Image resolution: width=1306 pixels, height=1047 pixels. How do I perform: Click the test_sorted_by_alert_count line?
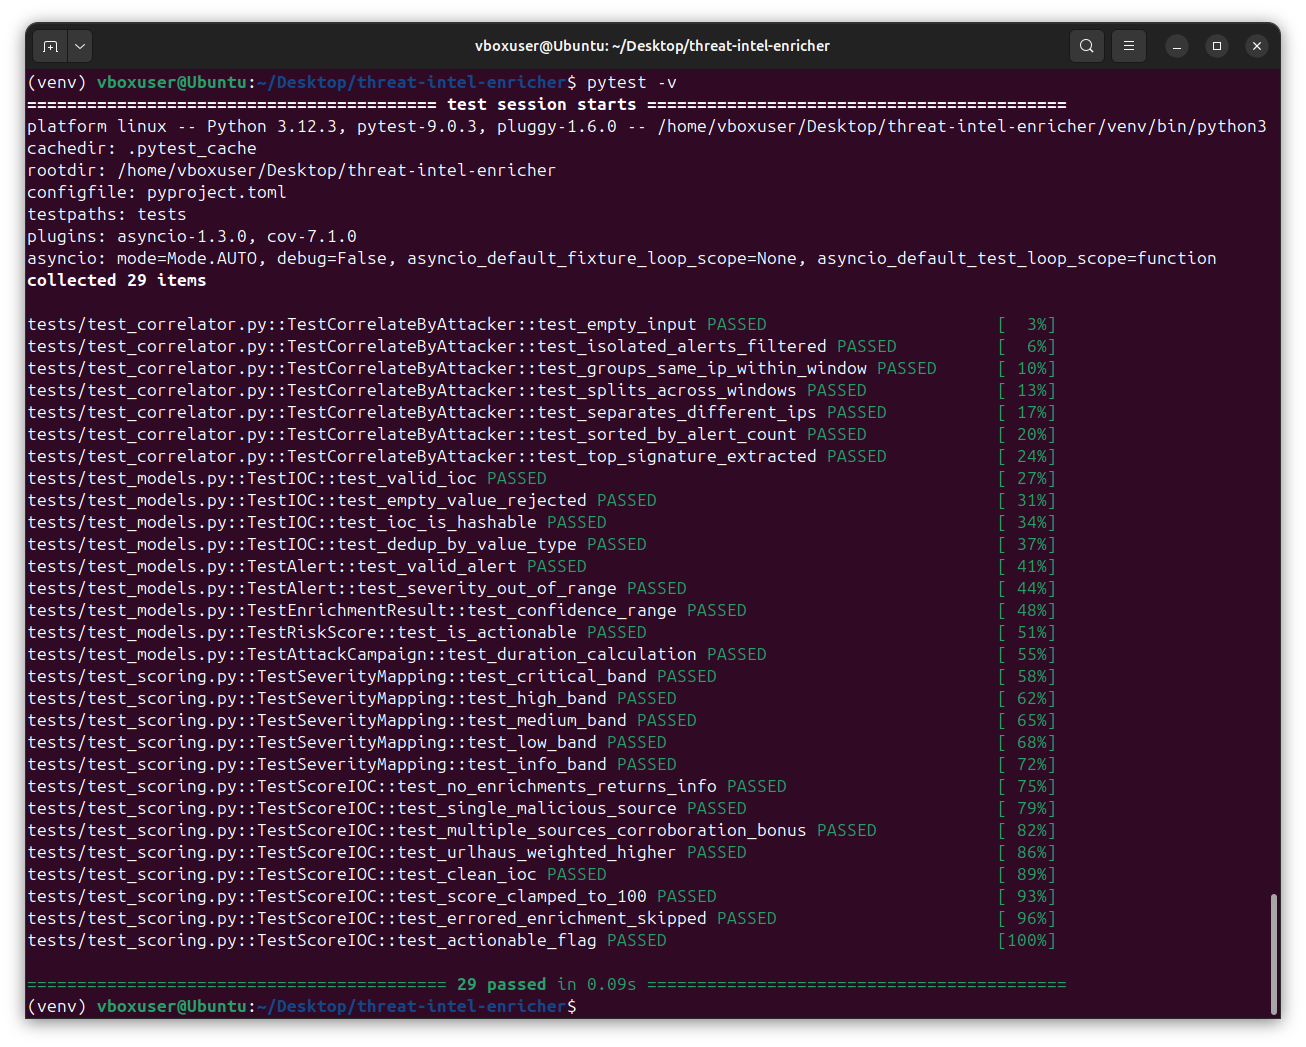tap(541, 434)
